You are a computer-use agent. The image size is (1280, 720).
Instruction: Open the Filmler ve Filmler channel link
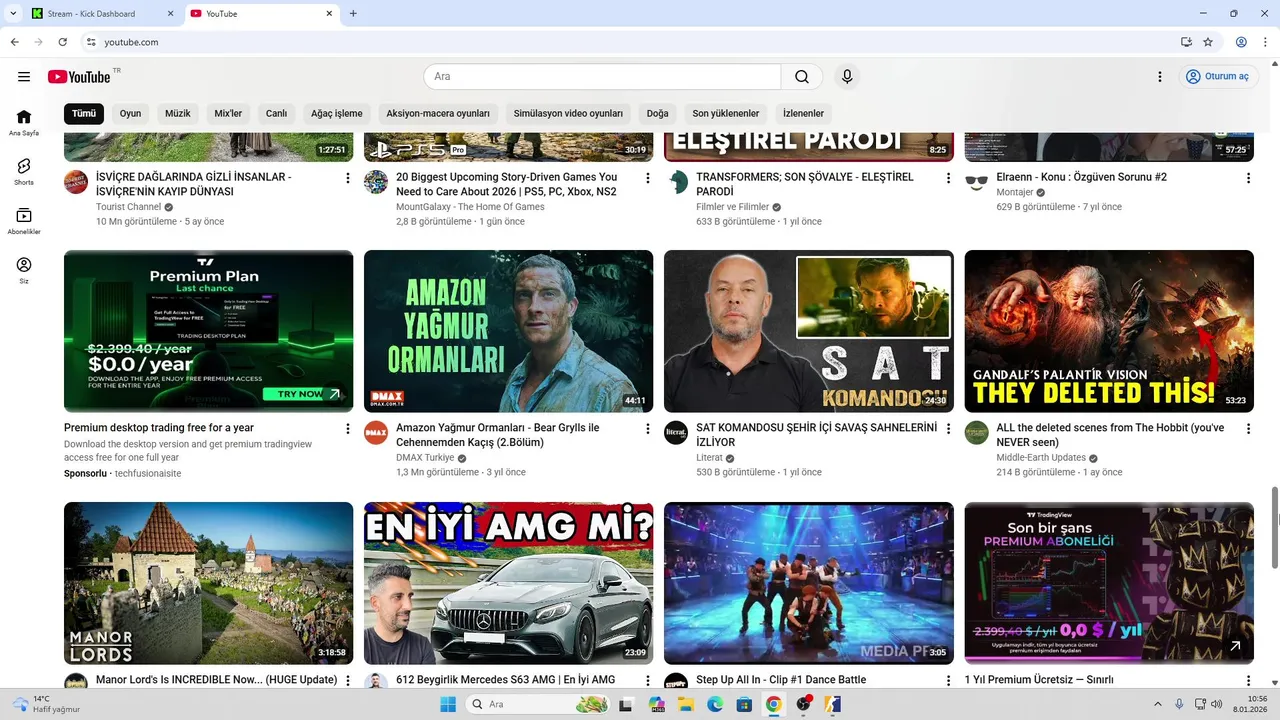click(733, 207)
